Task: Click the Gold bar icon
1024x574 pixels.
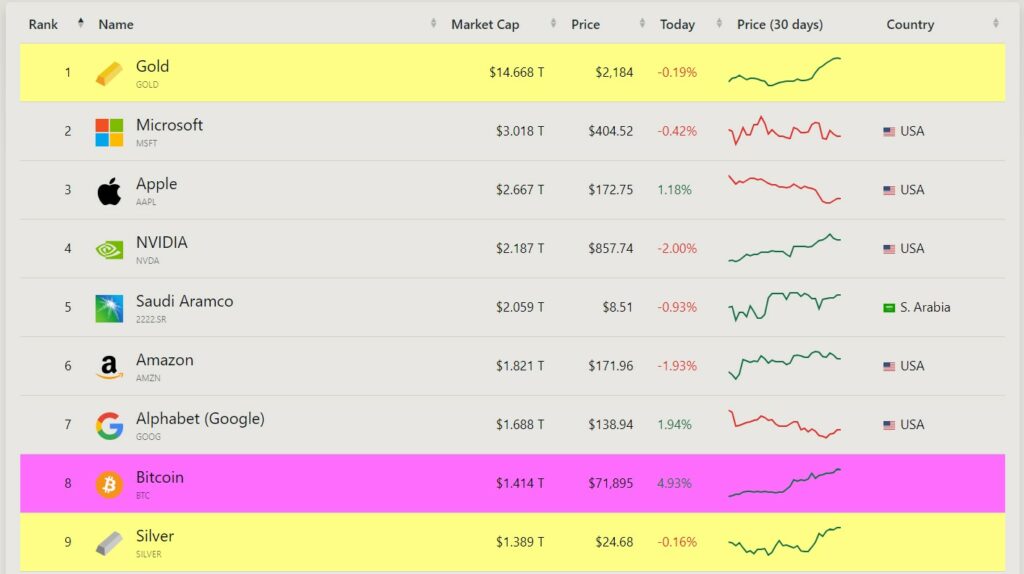Action: (109, 73)
